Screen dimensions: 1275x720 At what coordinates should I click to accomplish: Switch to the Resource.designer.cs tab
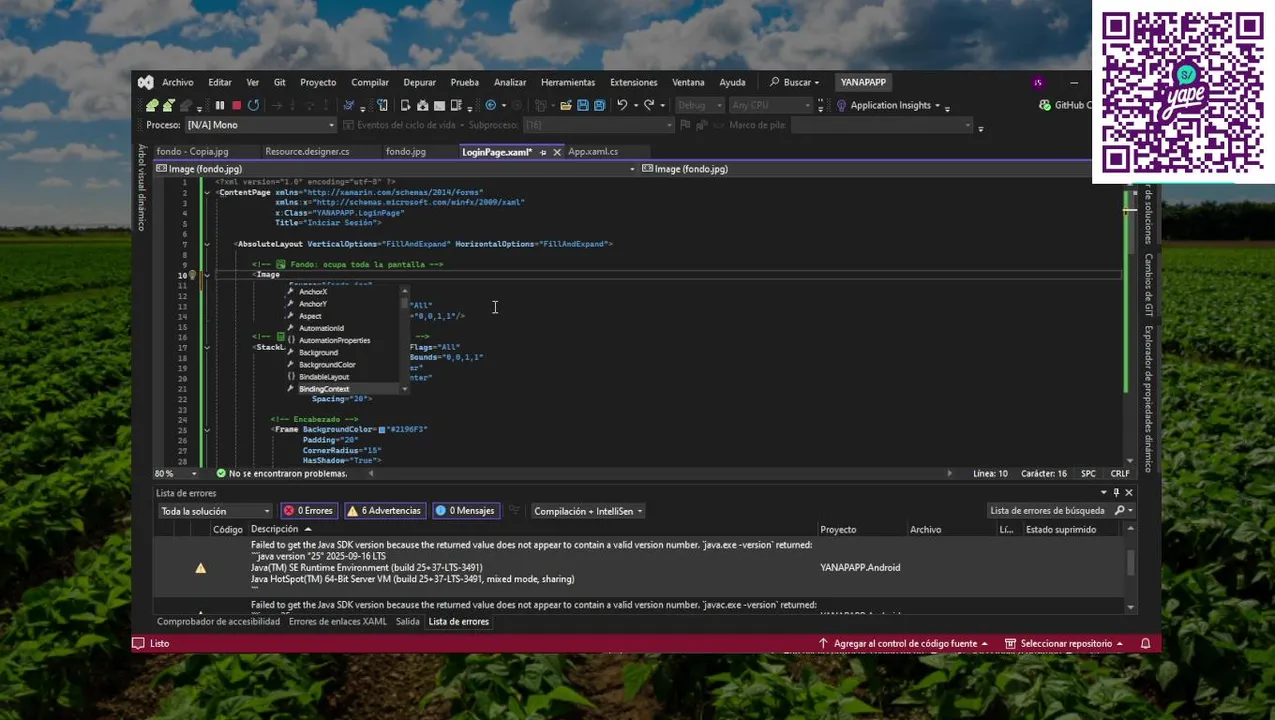point(307,152)
